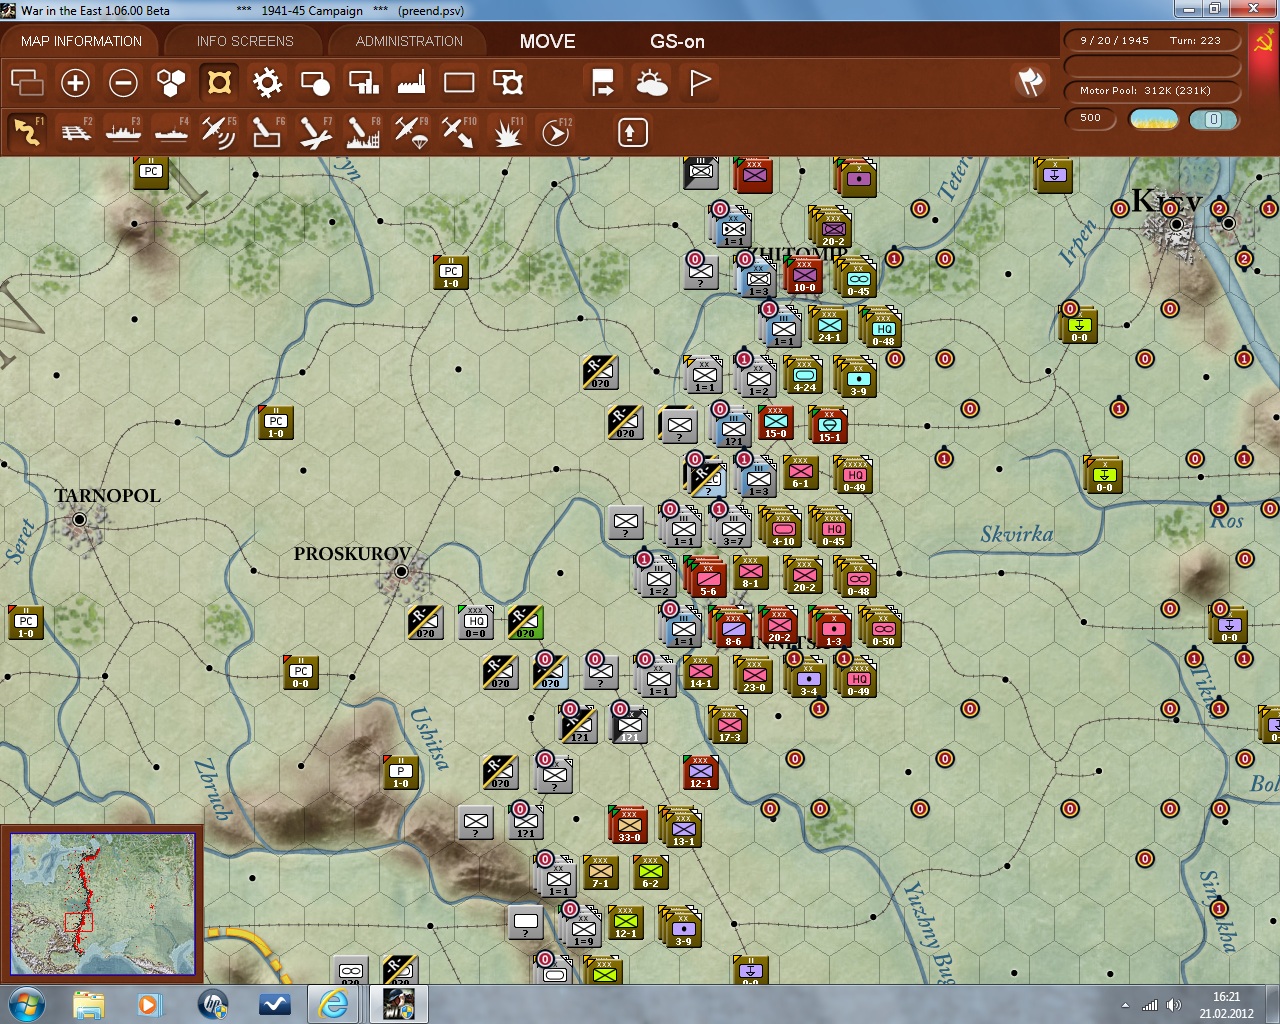Open the MAP INFORMATION tab
The image size is (1280, 1024).
tap(81, 41)
